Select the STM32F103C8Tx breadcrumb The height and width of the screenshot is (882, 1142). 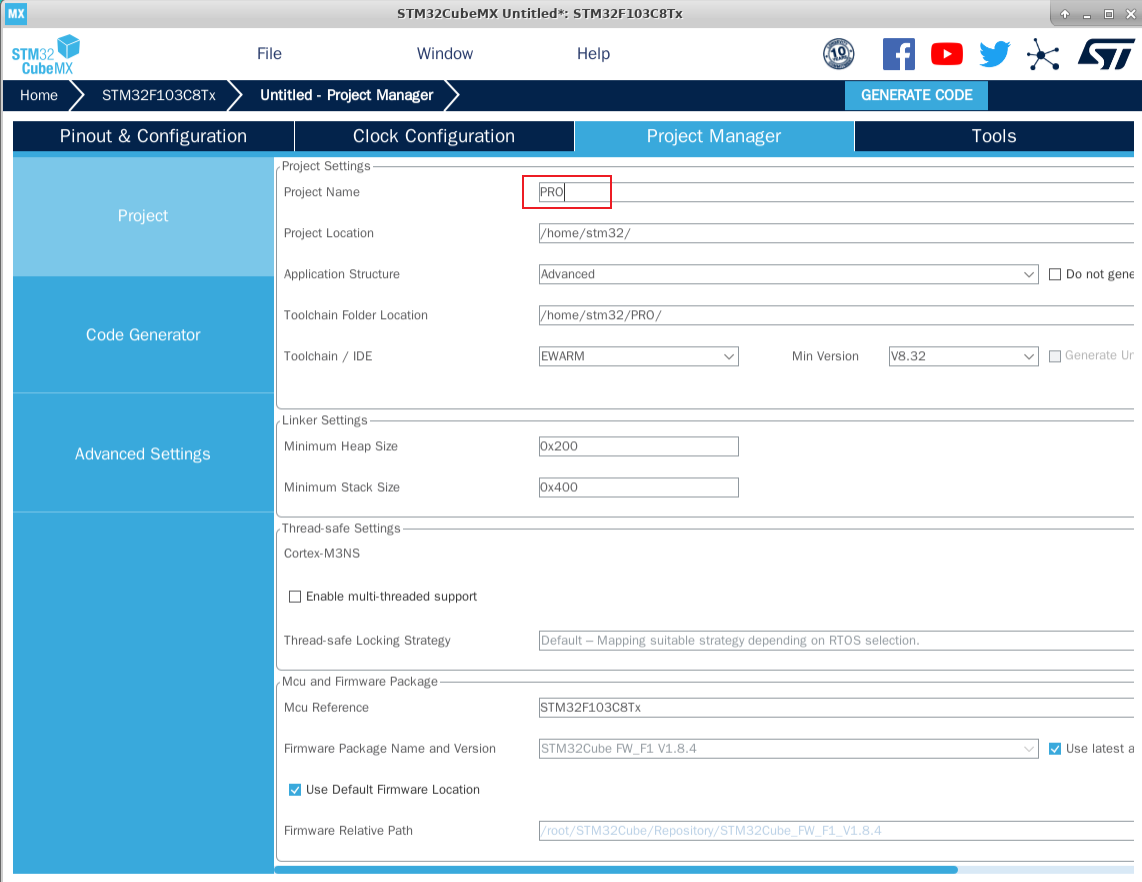[x=159, y=95]
